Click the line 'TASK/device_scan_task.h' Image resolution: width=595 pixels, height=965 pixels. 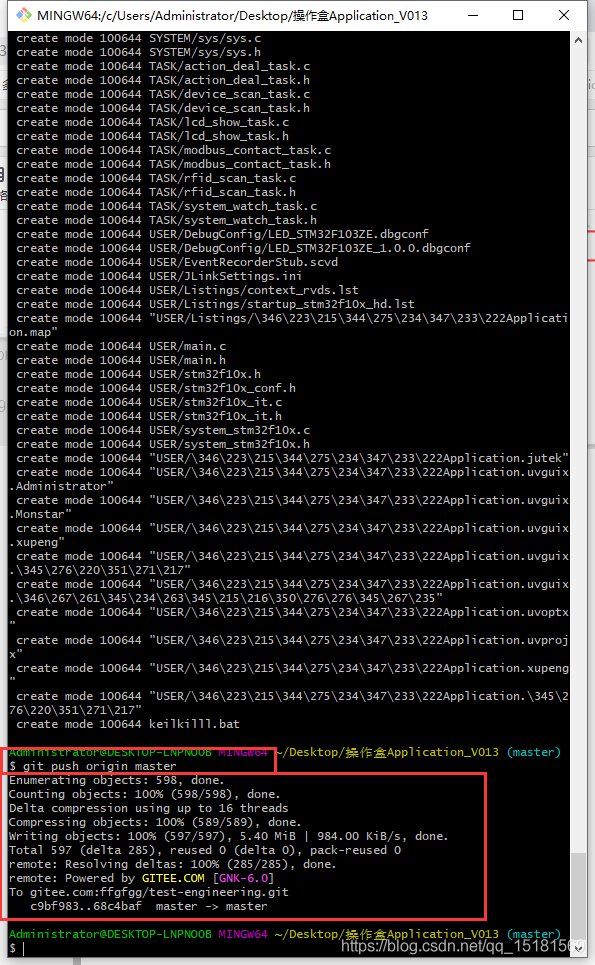pyautogui.click(x=163, y=108)
